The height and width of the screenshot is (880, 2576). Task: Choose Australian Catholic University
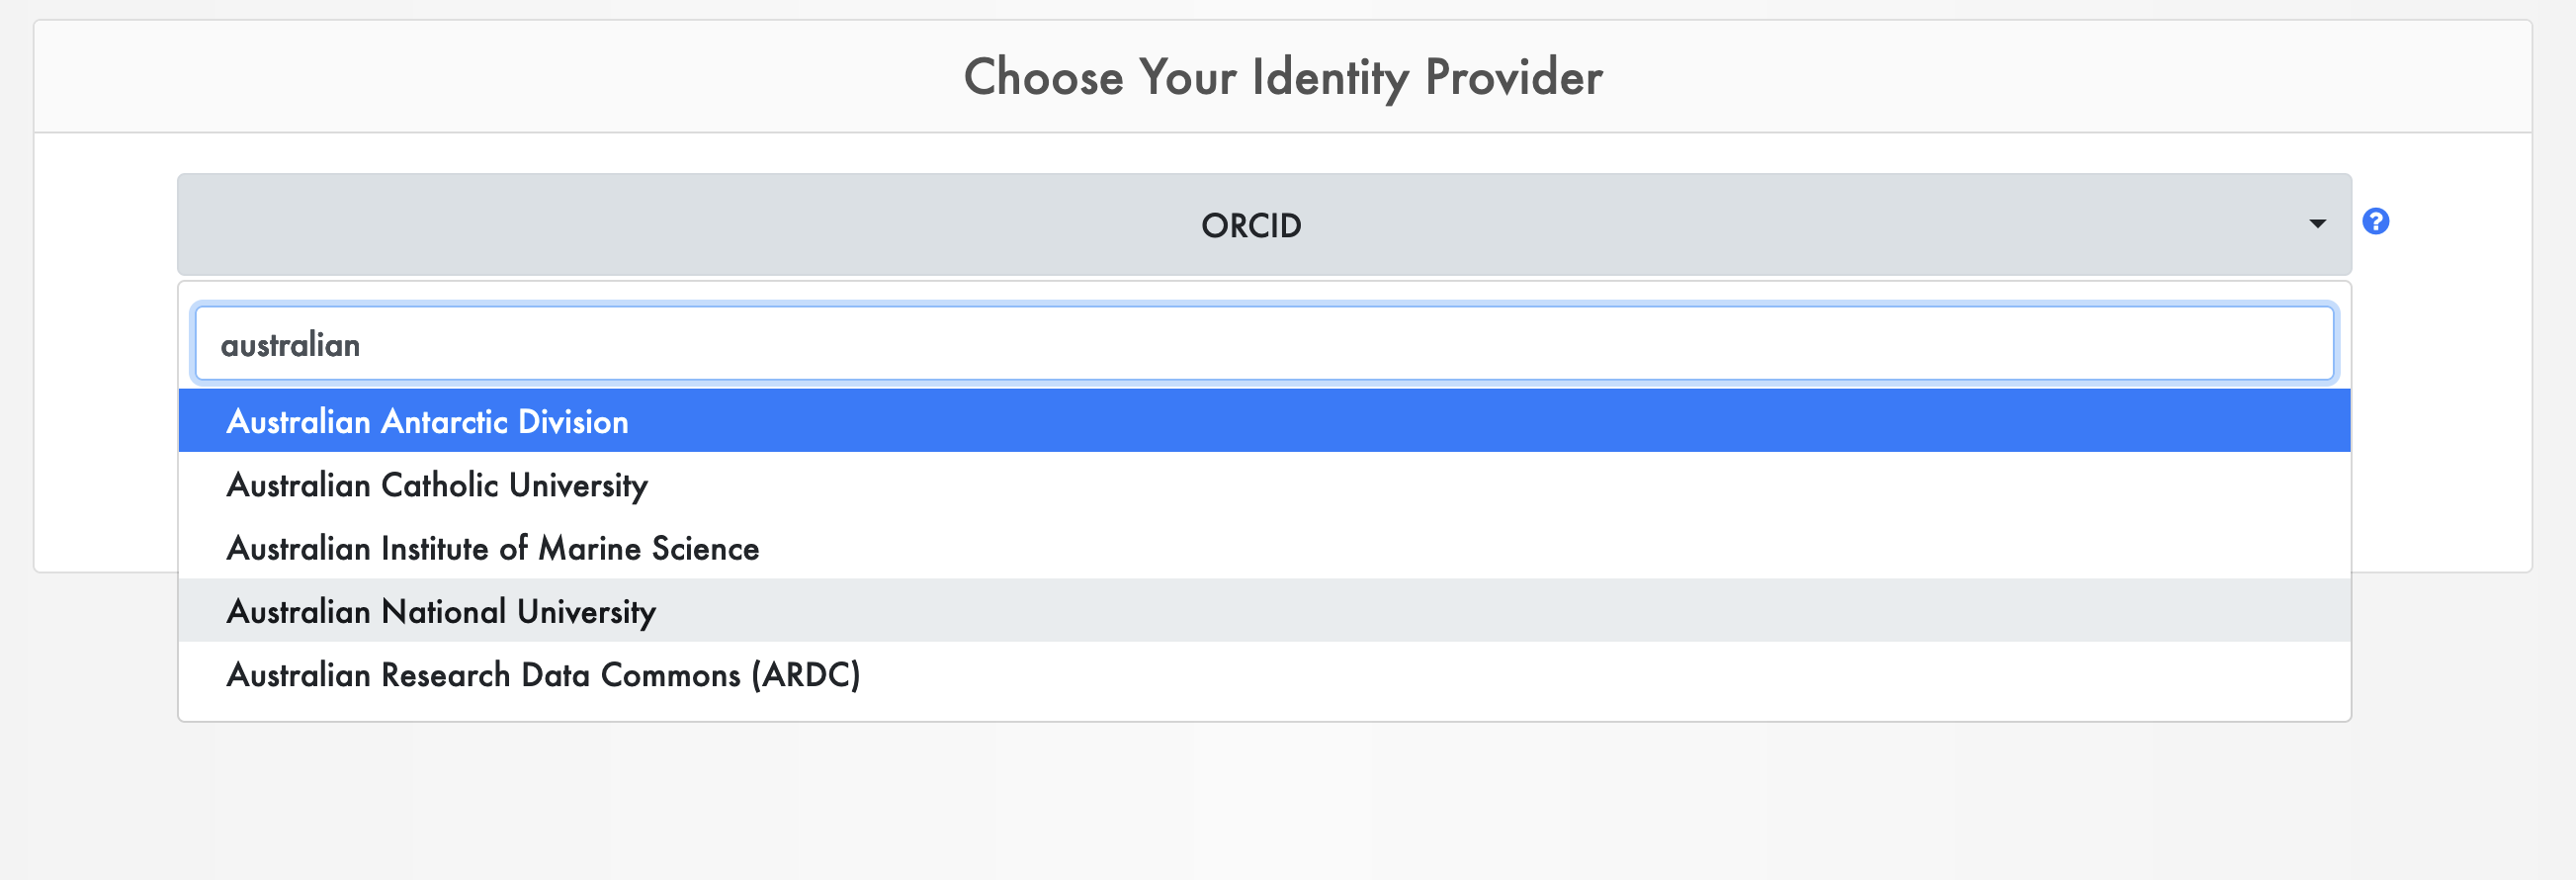pos(1264,484)
